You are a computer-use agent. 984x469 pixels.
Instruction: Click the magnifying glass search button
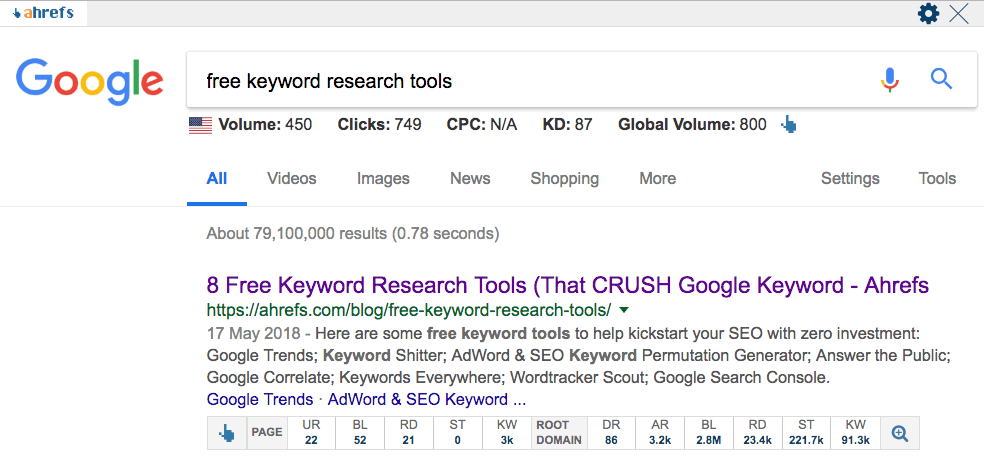click(941, 80)
